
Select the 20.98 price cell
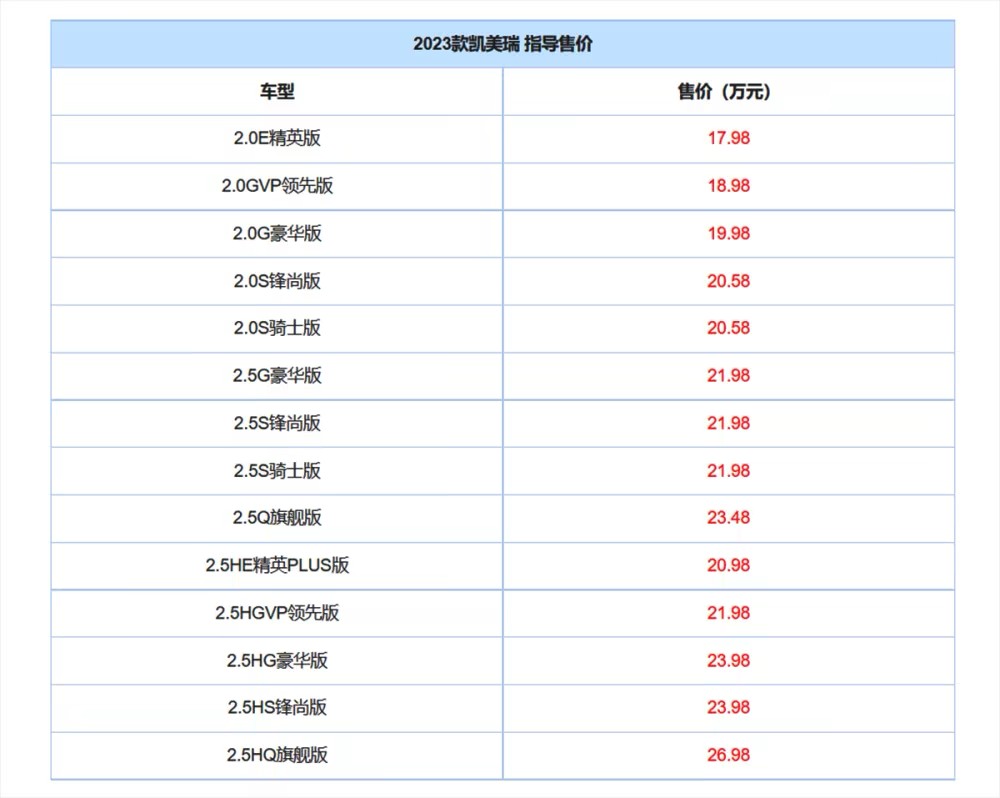[728, 565]
